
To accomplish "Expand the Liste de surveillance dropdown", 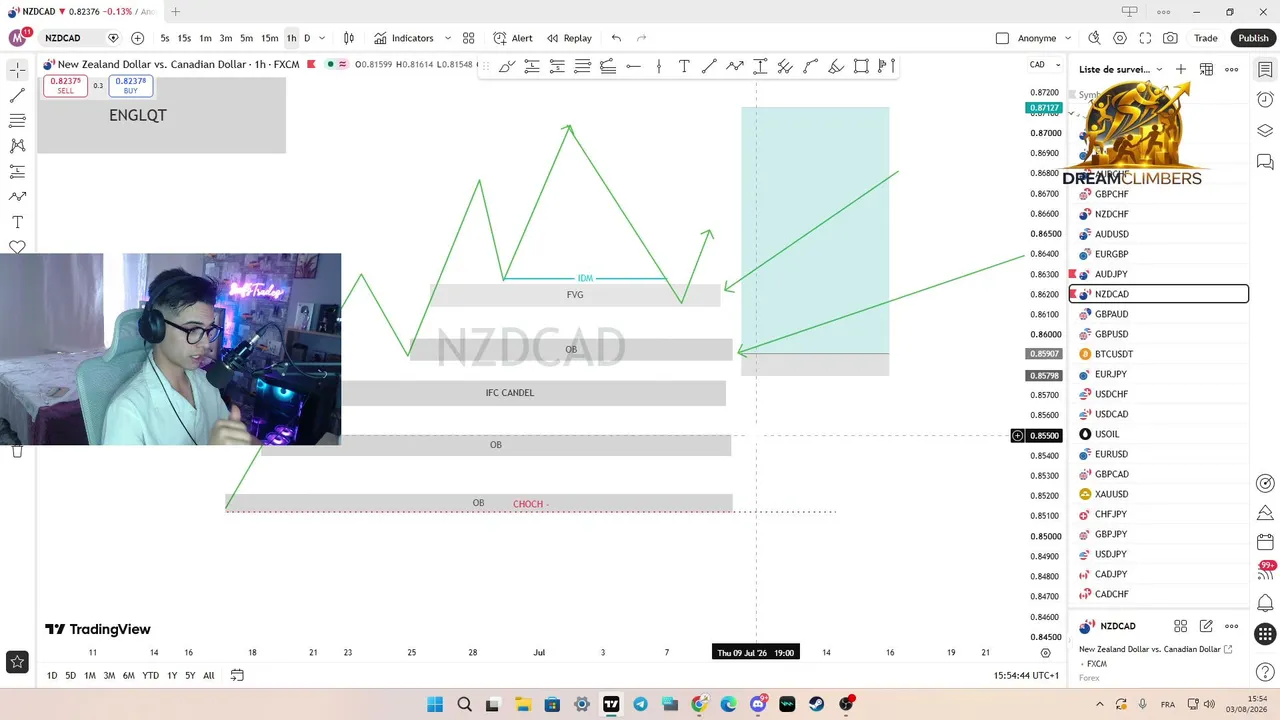I will (x=1159, y=69).
